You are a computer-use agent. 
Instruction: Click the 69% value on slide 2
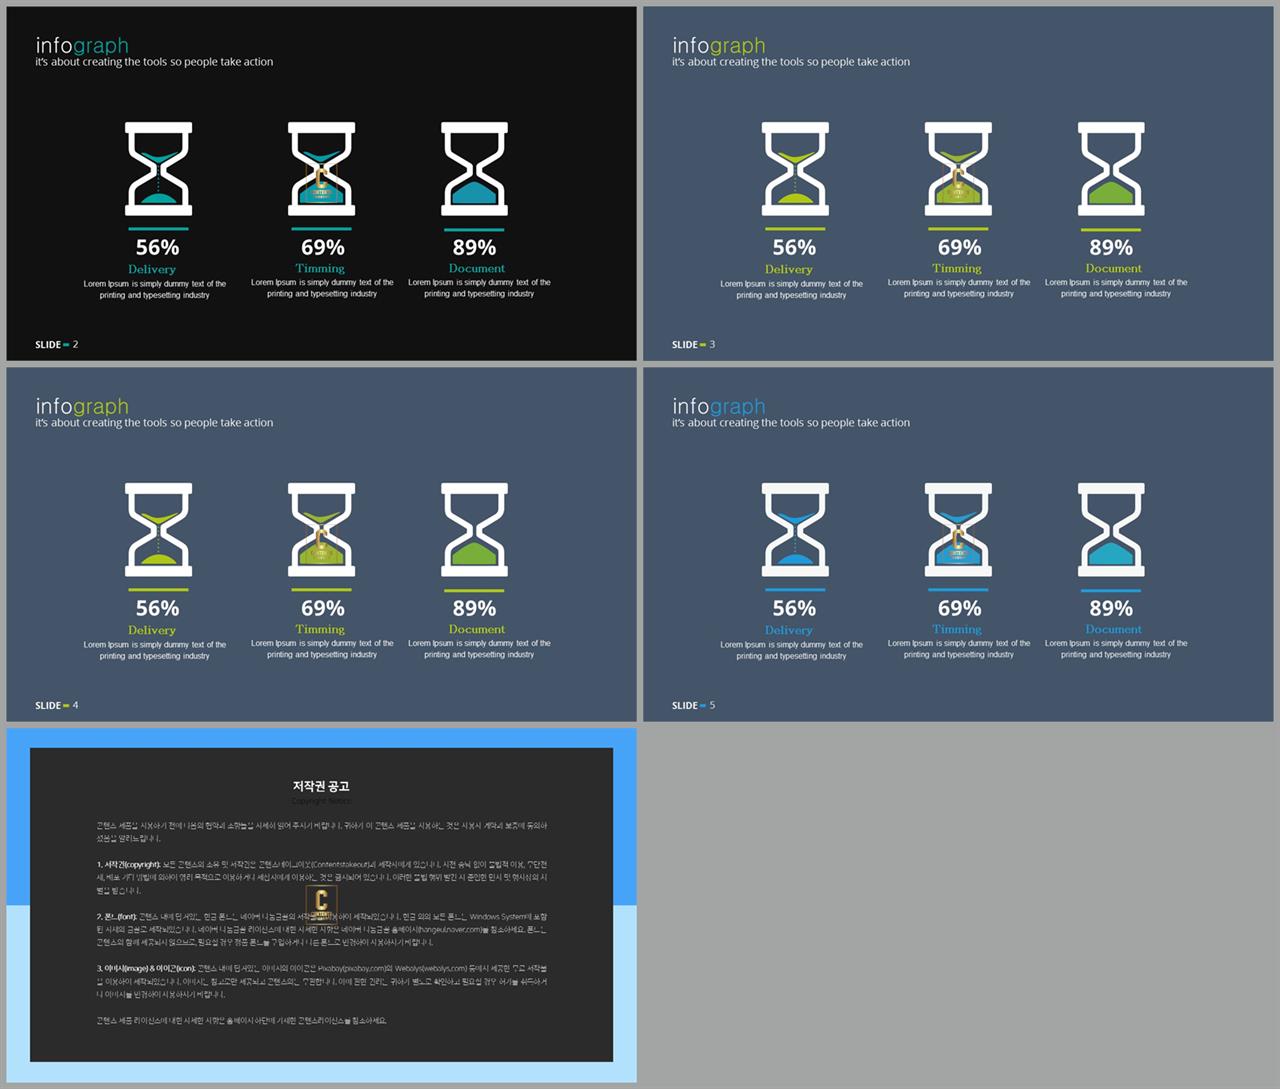tap(322, 247)
